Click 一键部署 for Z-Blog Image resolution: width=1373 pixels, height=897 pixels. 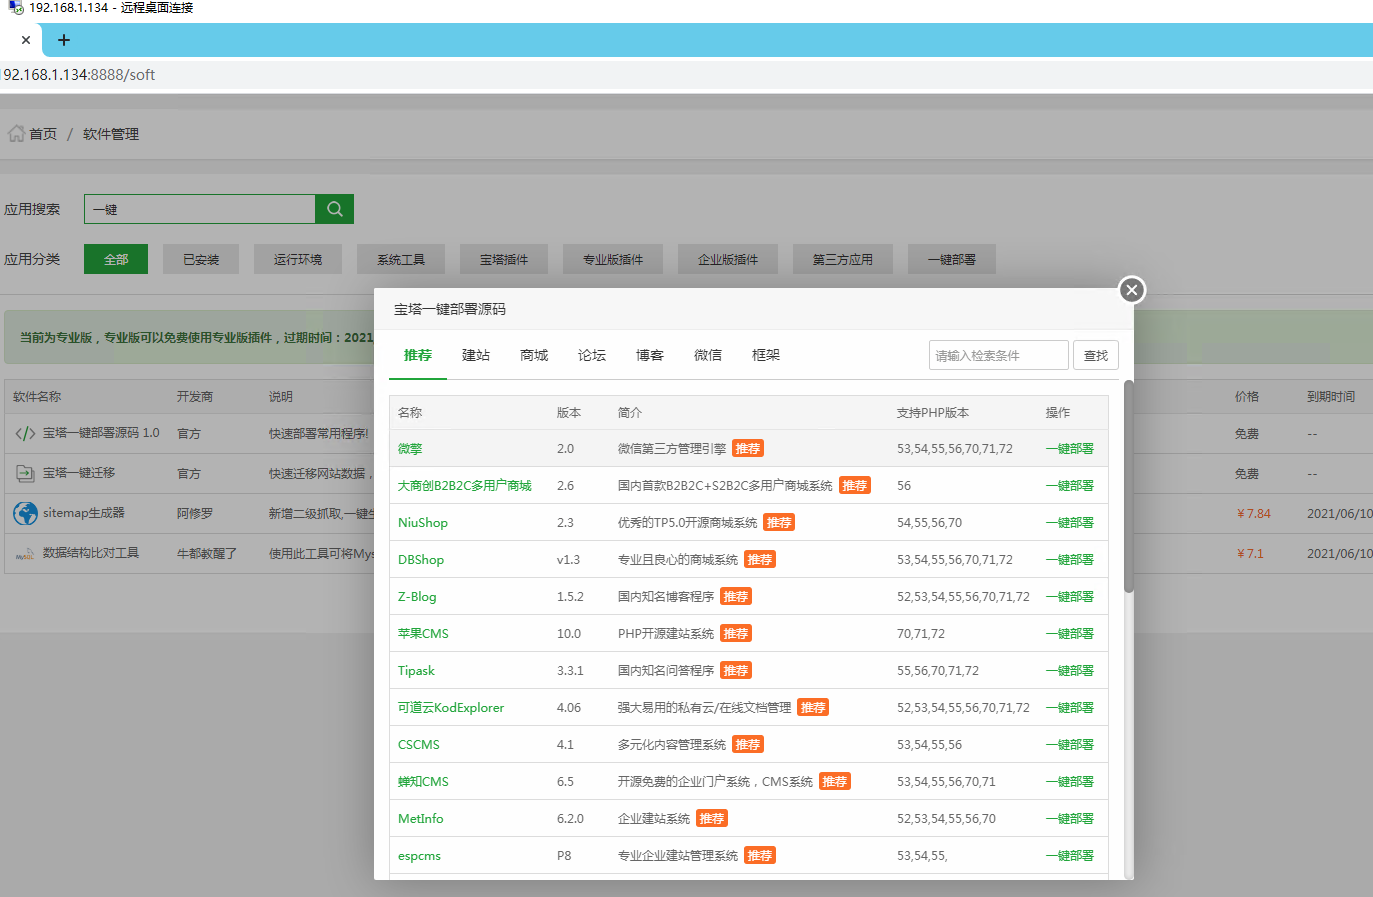(x=1070, y=597)
